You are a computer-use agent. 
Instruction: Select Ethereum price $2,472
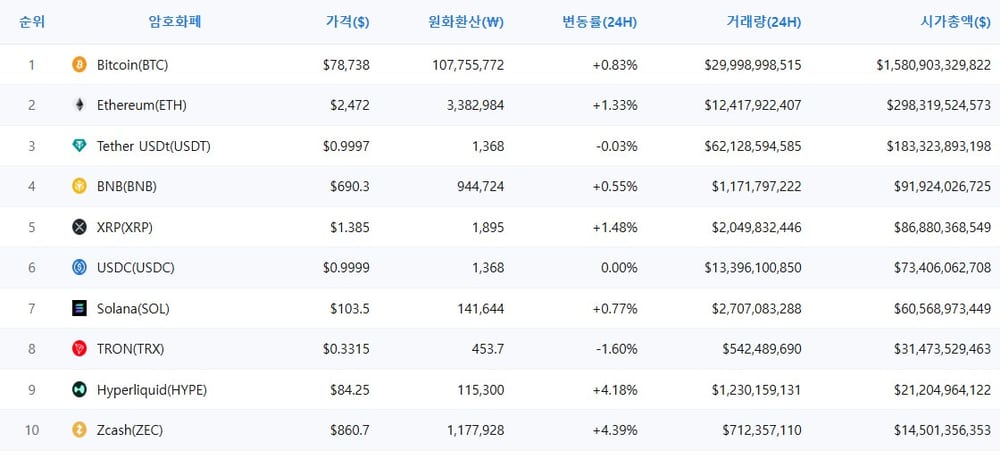click(349, 105)
